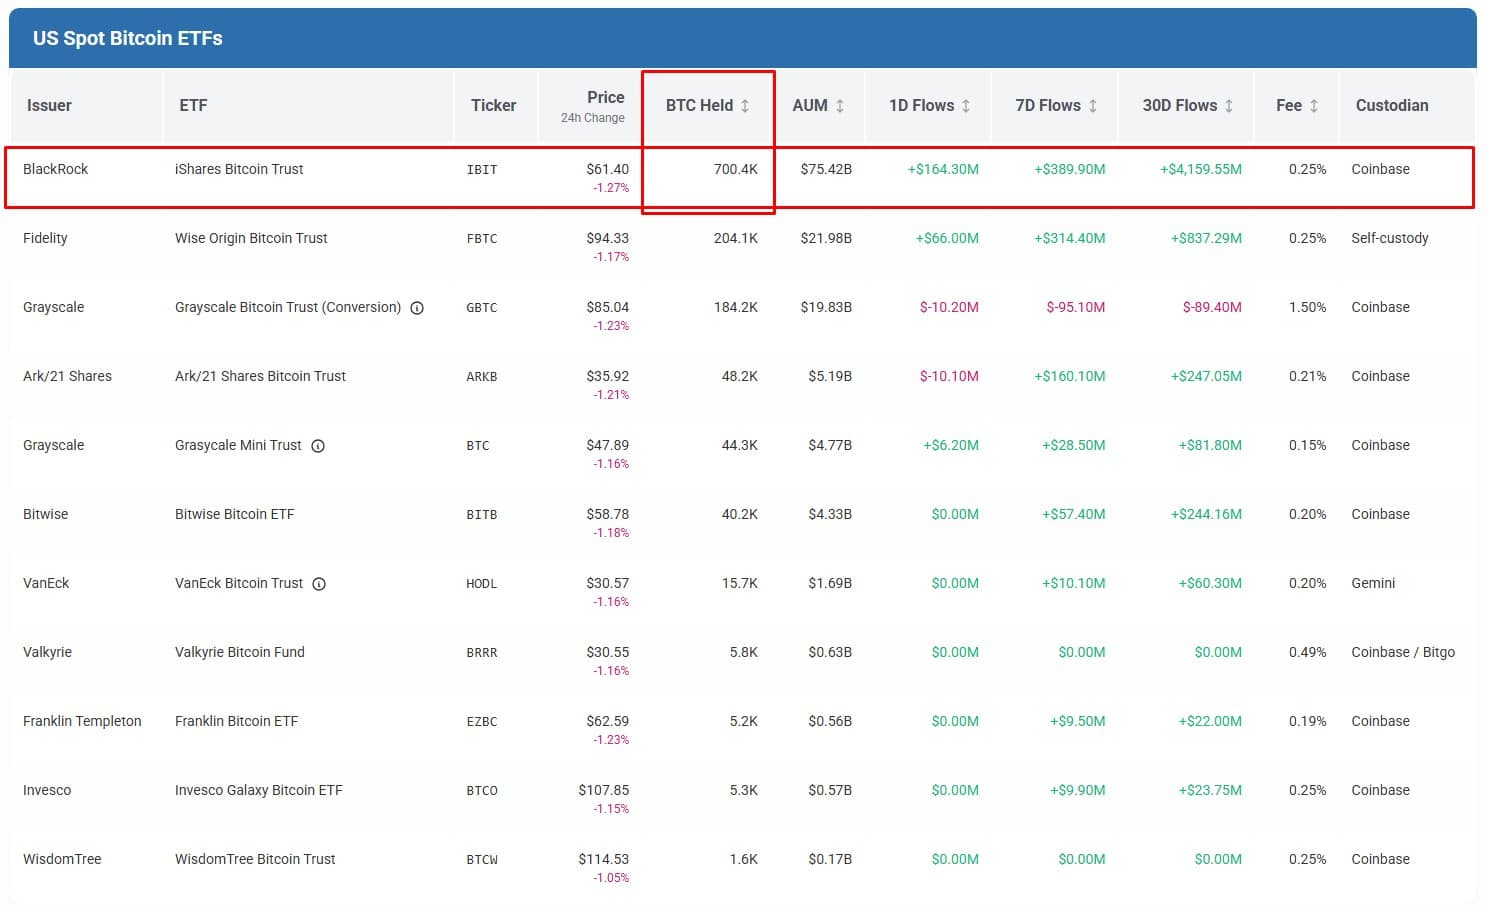Image resolution: width=1488 pixels, height=909 pixels.
Task: Open iShares Bitcoin Trust entry
Action: [239, 169]
